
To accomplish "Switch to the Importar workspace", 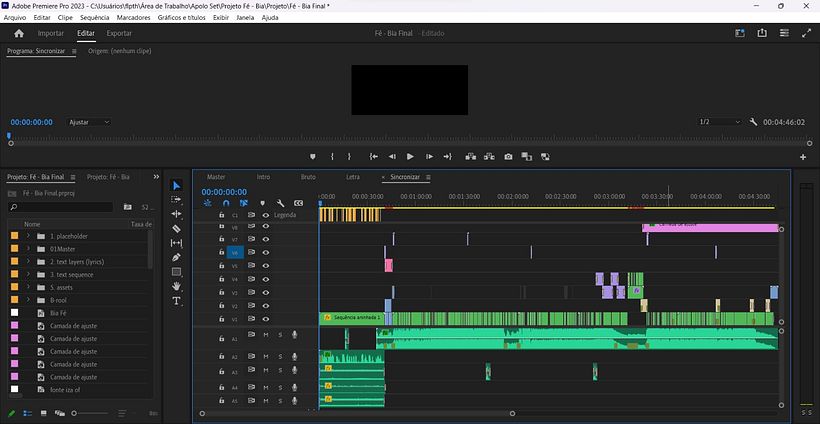I will tap(51, 33).
